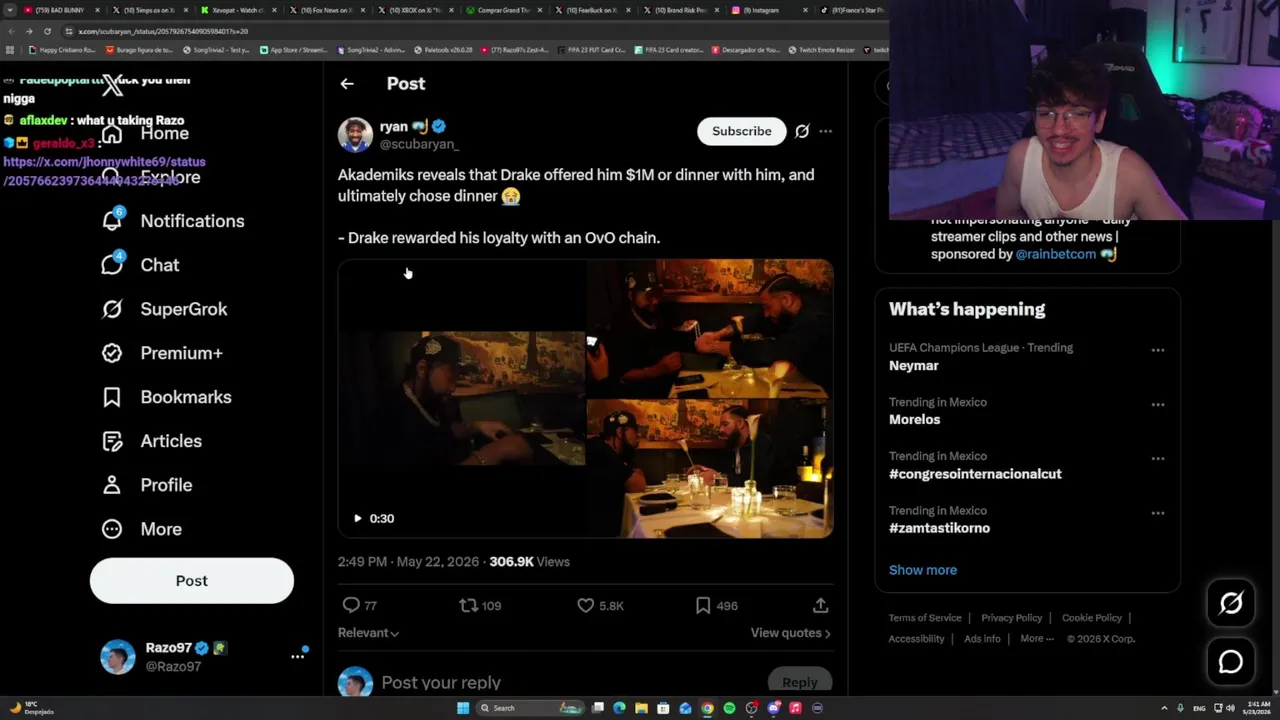Go back using the Post arrow
1280x720 pixels.
pos(347,84)
